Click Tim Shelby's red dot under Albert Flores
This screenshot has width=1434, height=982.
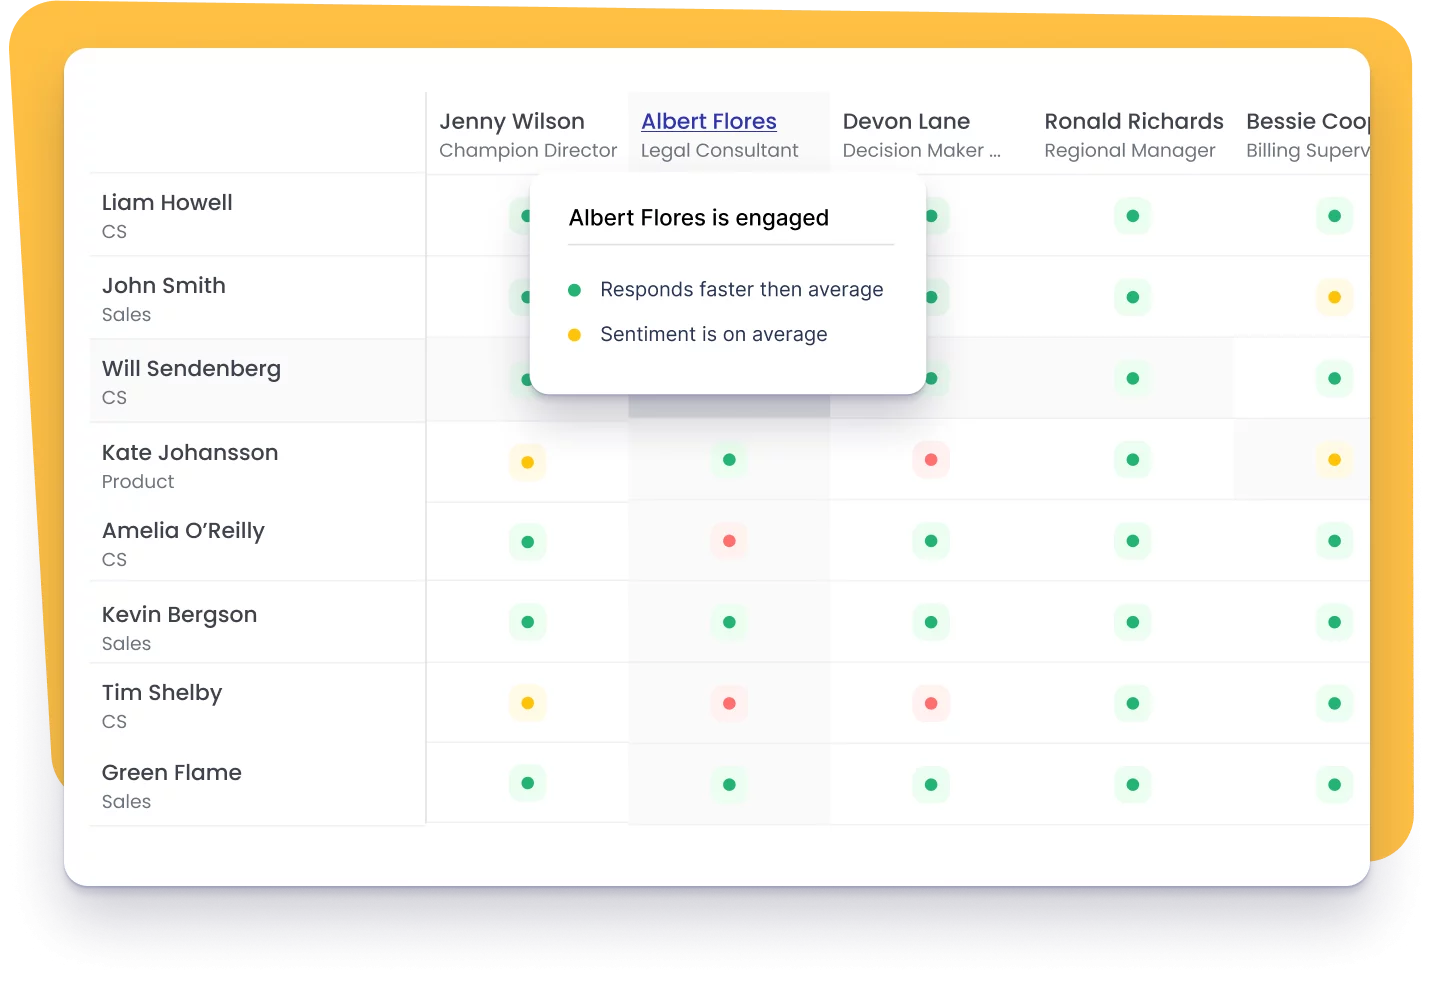pos(729,703)
